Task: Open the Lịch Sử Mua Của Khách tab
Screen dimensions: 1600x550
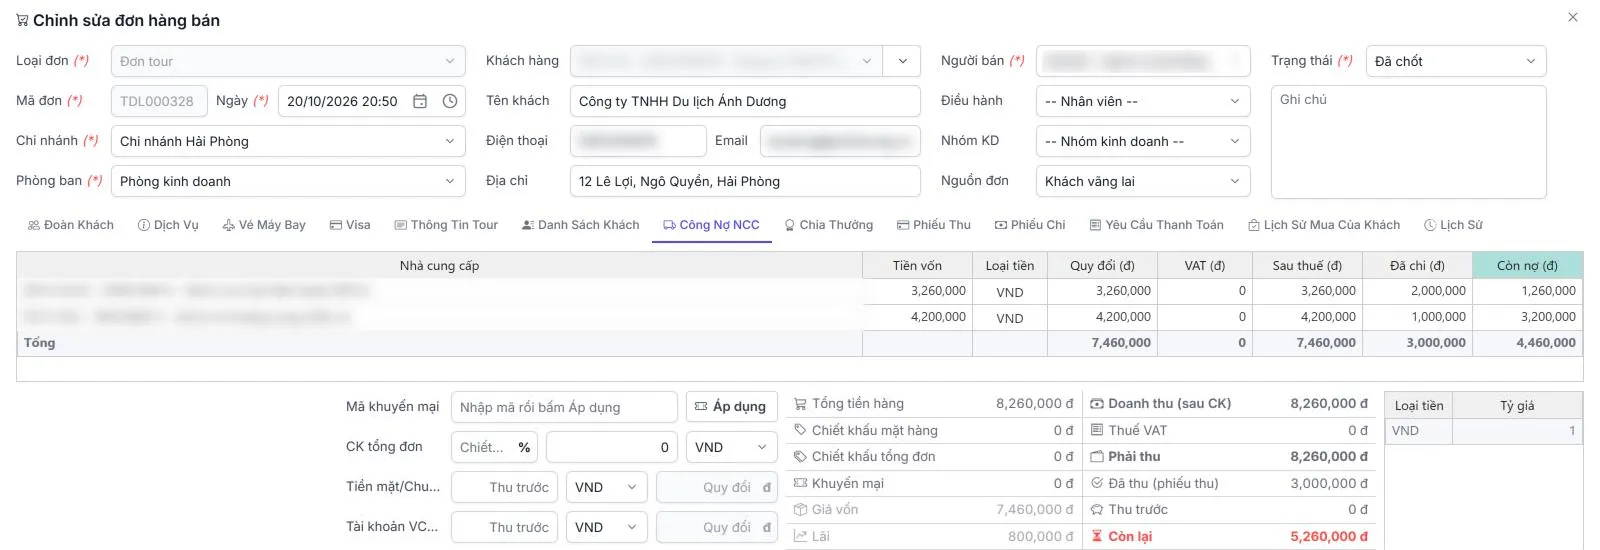Action: pyautogui.click(x=1324, y=225)
